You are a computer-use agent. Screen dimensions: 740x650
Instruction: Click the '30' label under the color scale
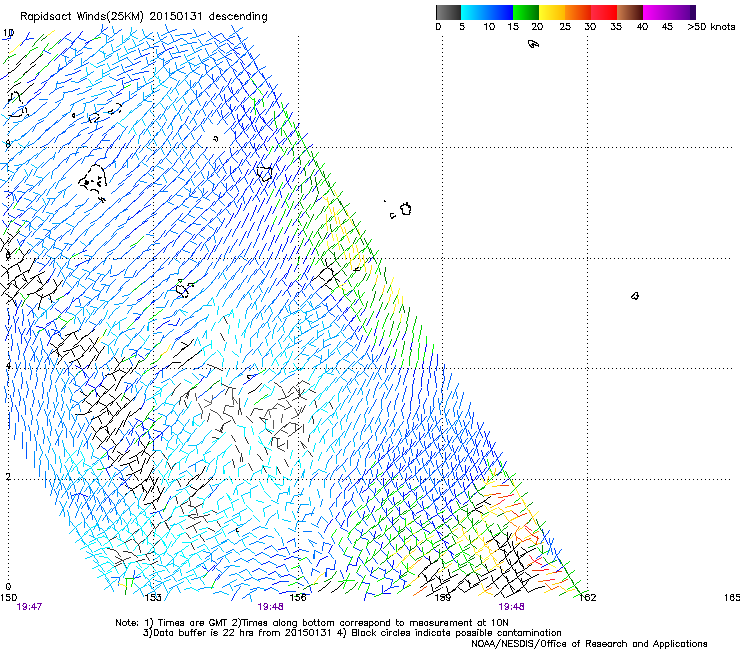click(590, 26)
